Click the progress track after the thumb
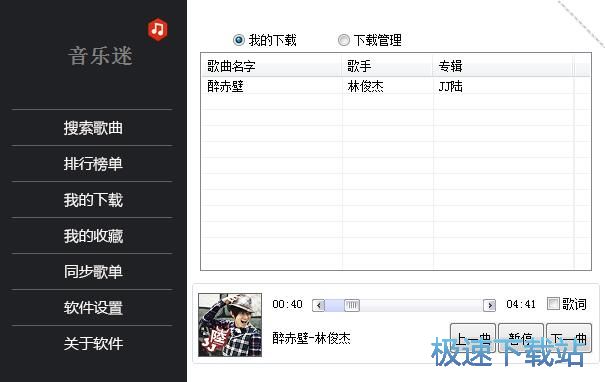The height and width of the screenshot is (382, 605). click(x=421, y=305)
